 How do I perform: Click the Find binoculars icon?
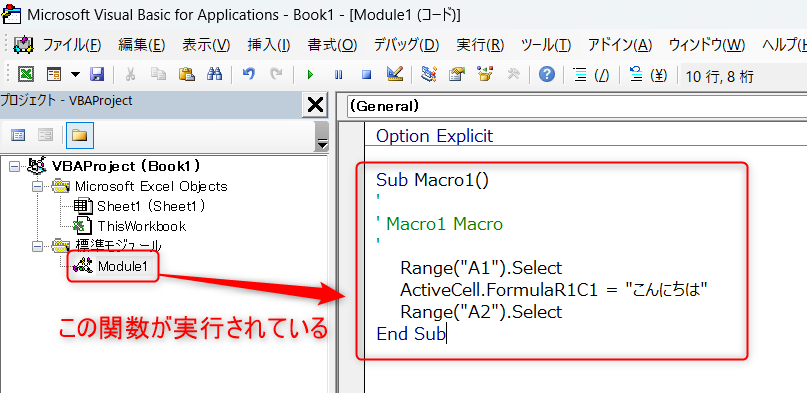click(214, 75)
